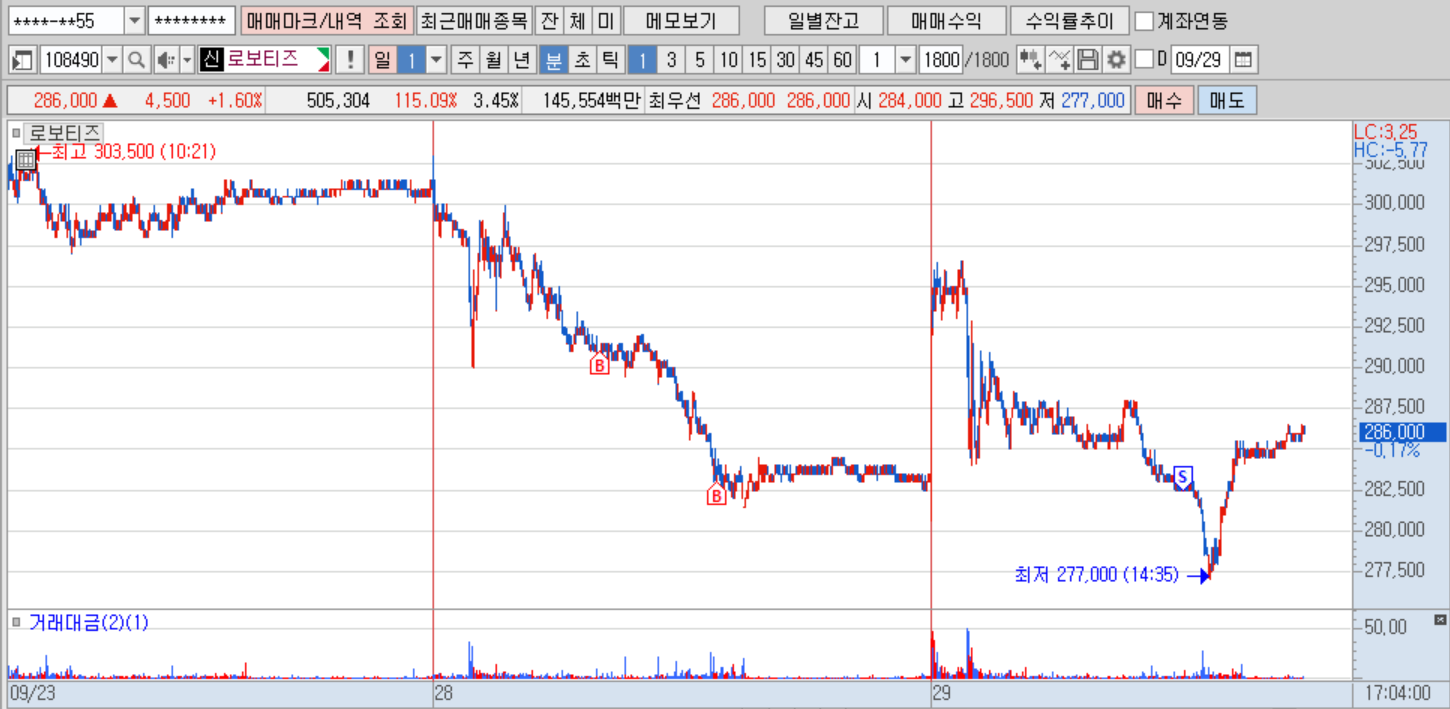This screenshot has width=1450, height=709.
Task: Select the 45-minute interval button
Action: (815, 60)
